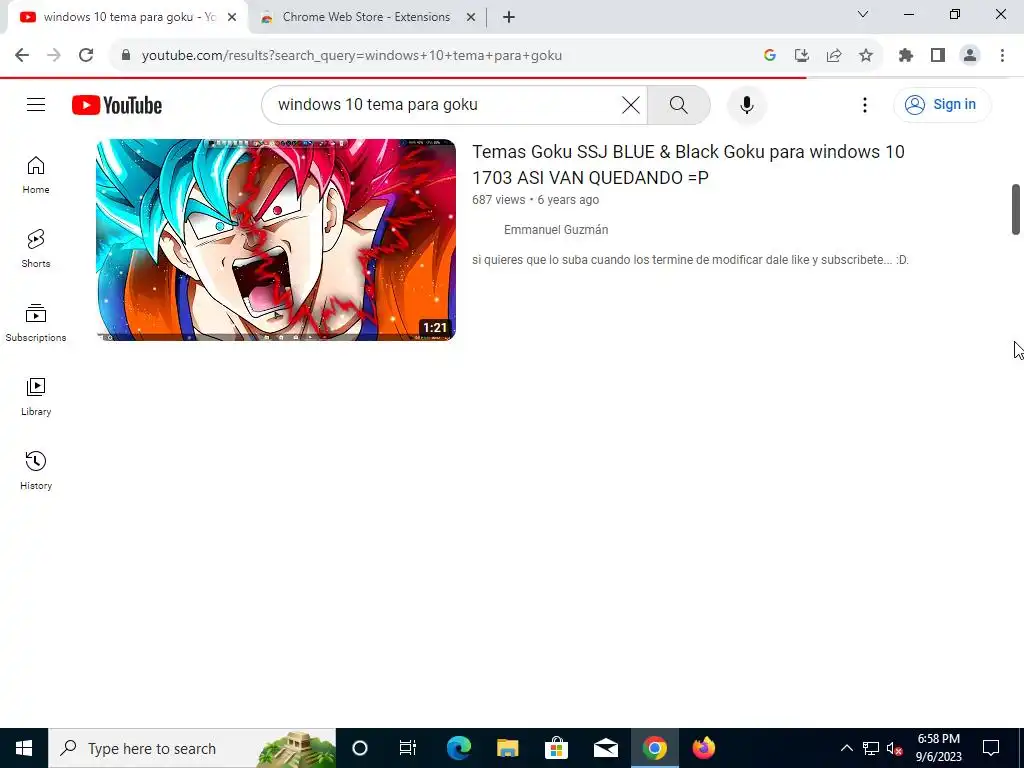Open Shorts in the sidebar
The width and height of the screenshot is (1024, 768).
36,249
